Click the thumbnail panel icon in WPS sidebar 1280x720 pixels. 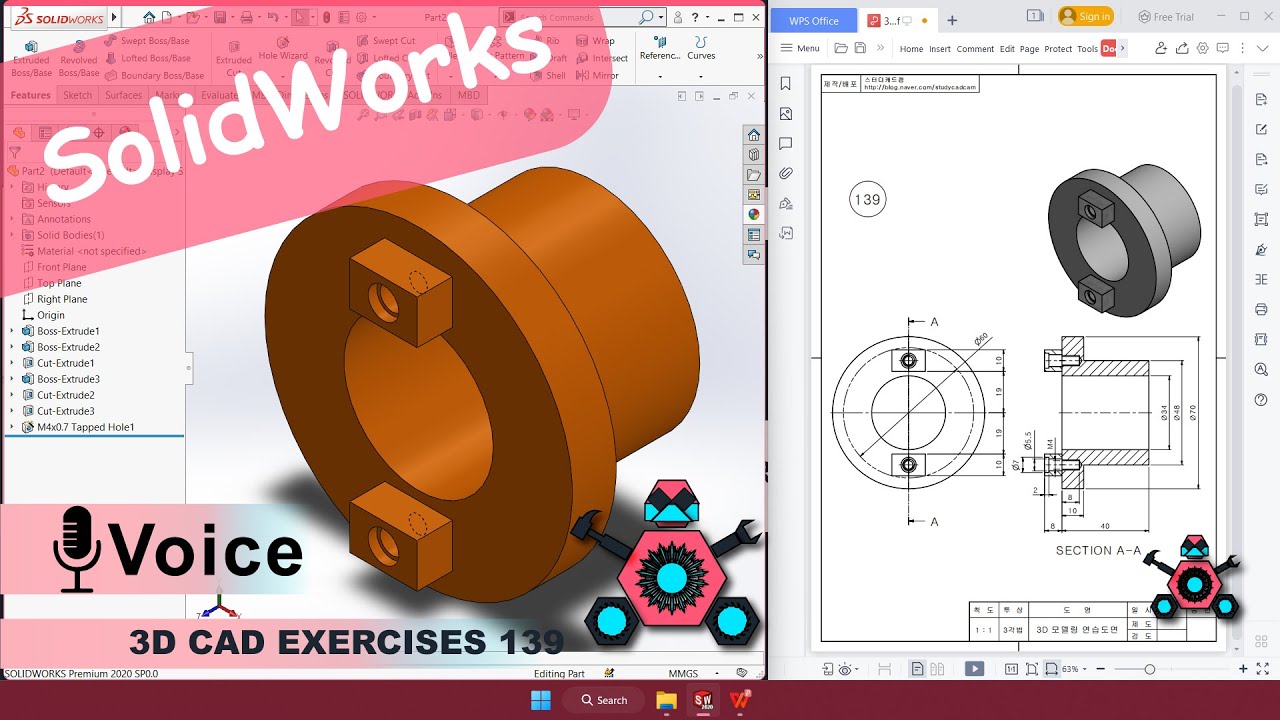coord(786,114)
